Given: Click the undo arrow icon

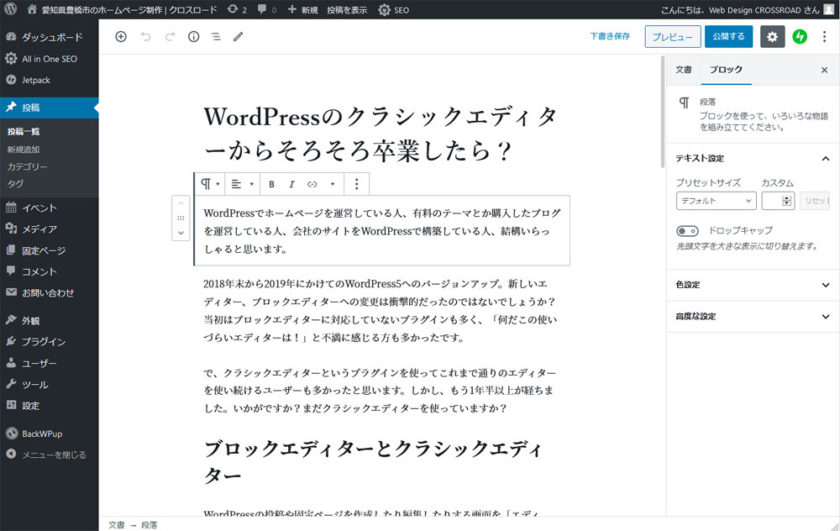Looking at the screenshot, I should 146,36.
